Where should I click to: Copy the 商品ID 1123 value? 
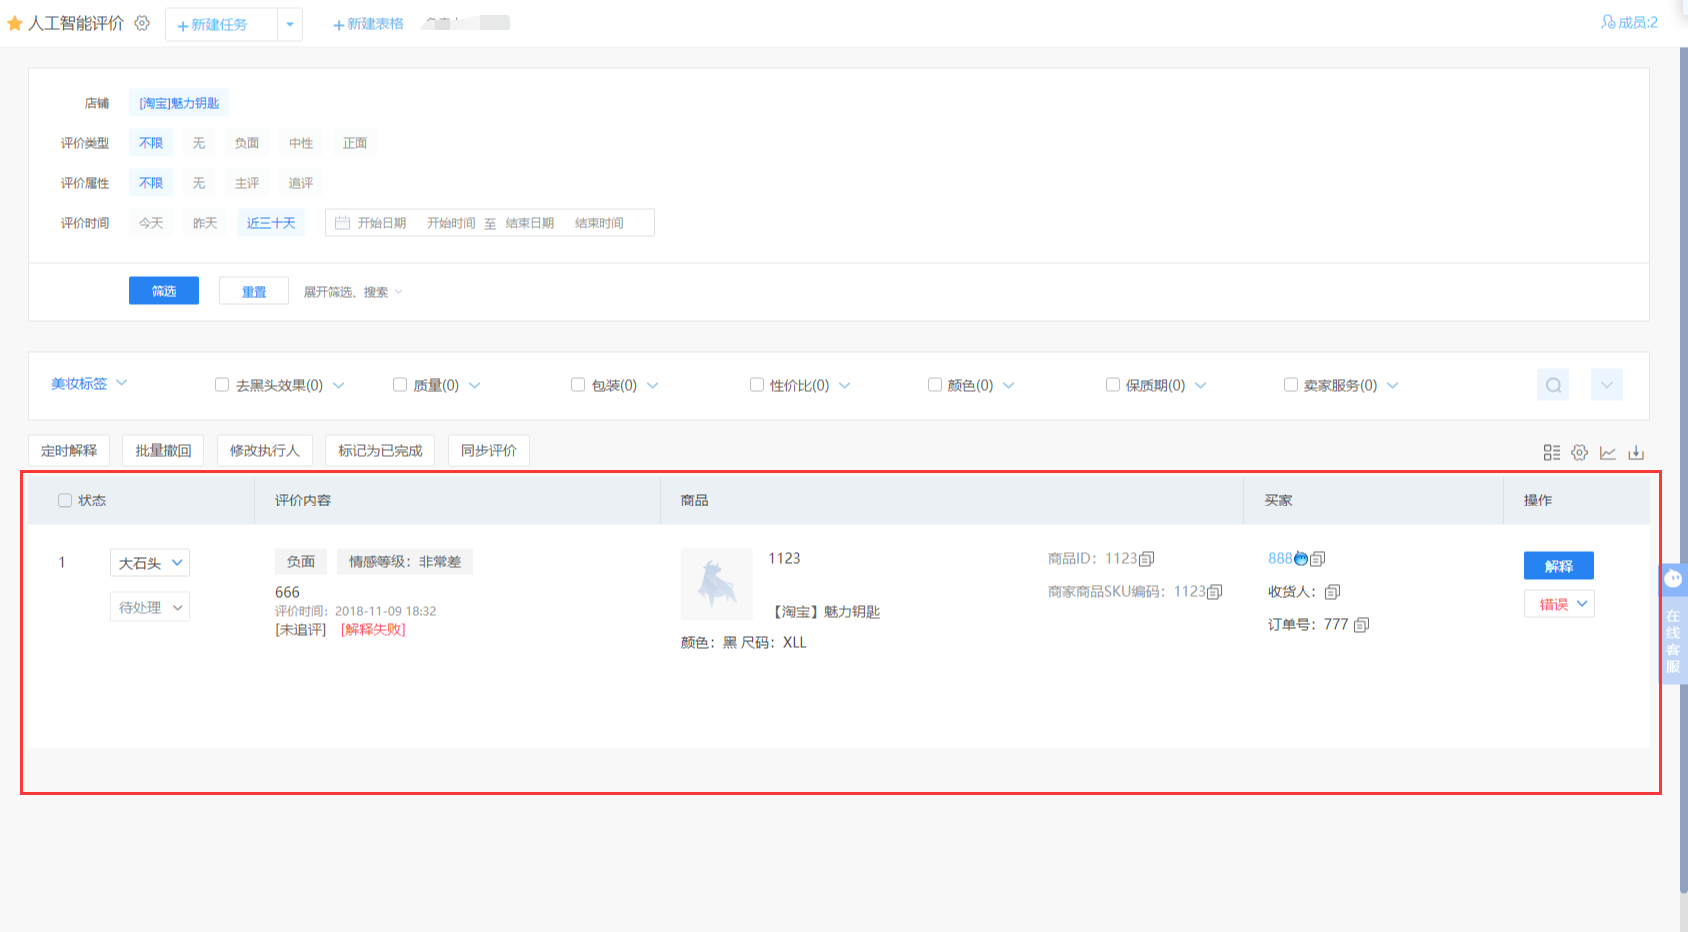1147,559
